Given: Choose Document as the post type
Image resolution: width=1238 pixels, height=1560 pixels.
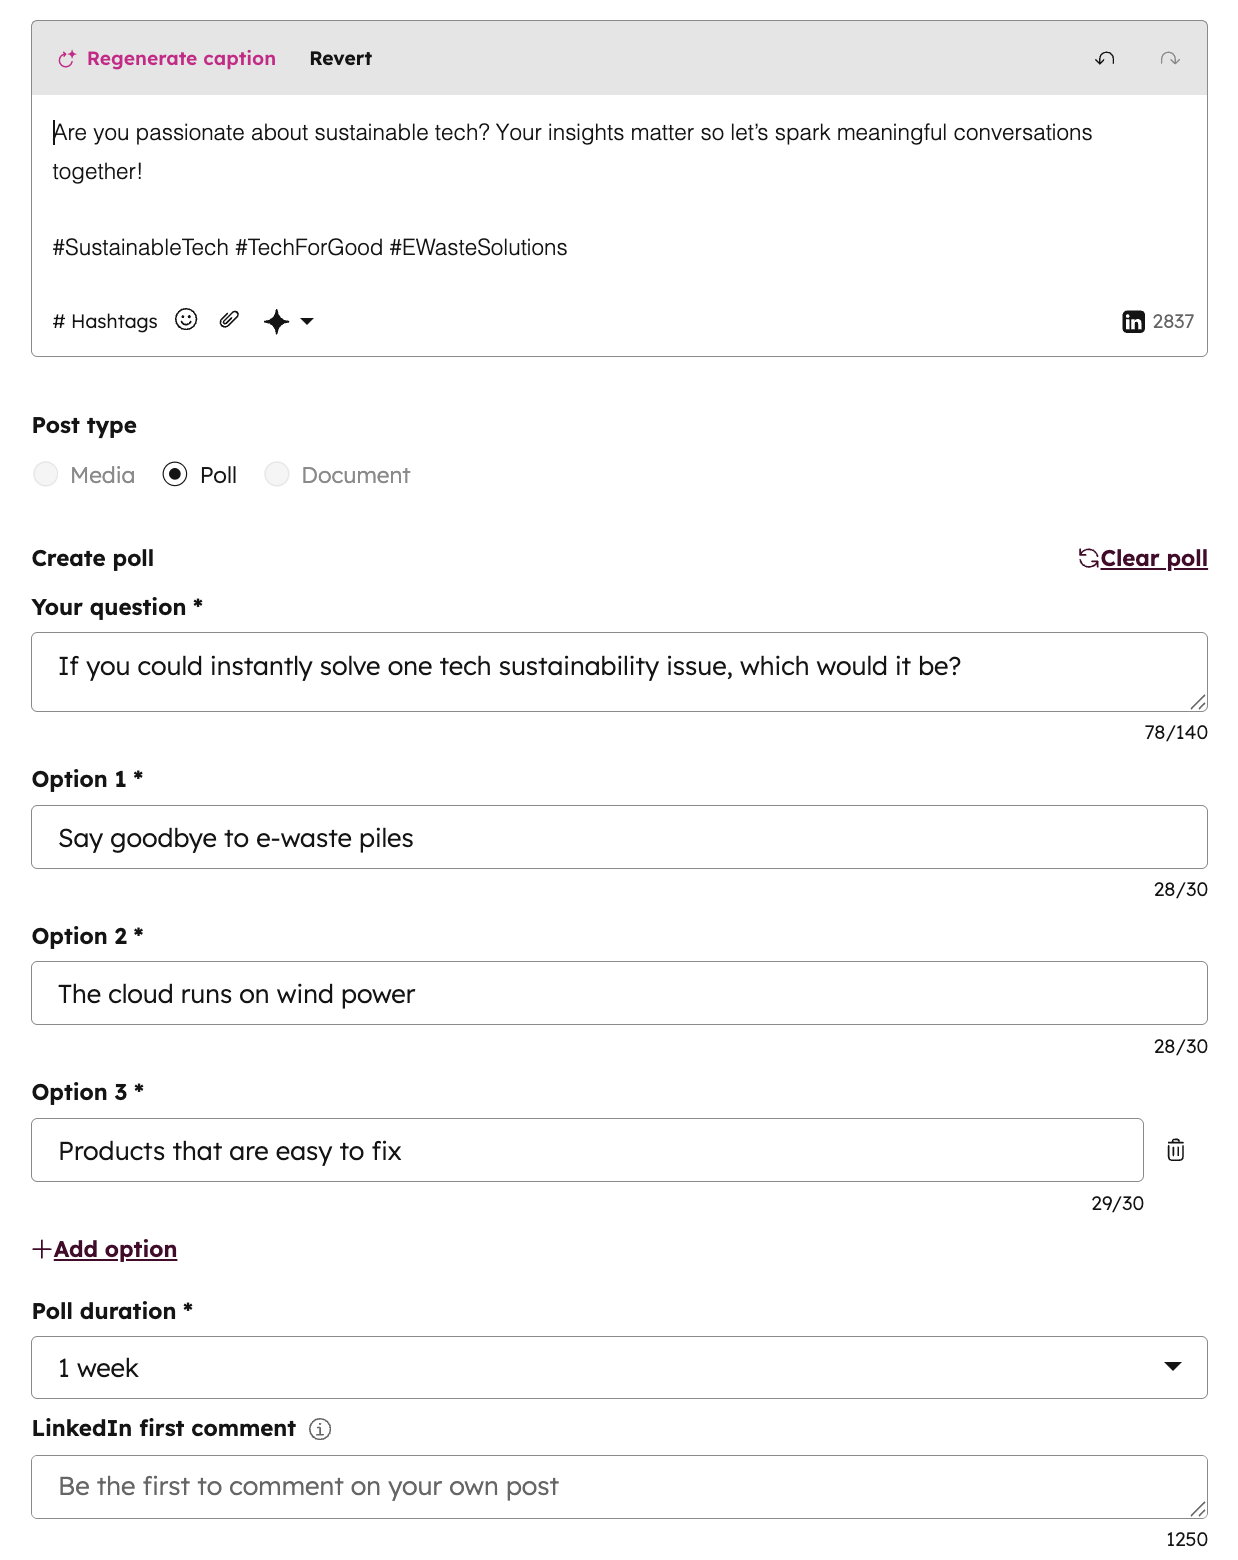Looking at the screenshot, I should pyautogui.click(x=276, y=474).
